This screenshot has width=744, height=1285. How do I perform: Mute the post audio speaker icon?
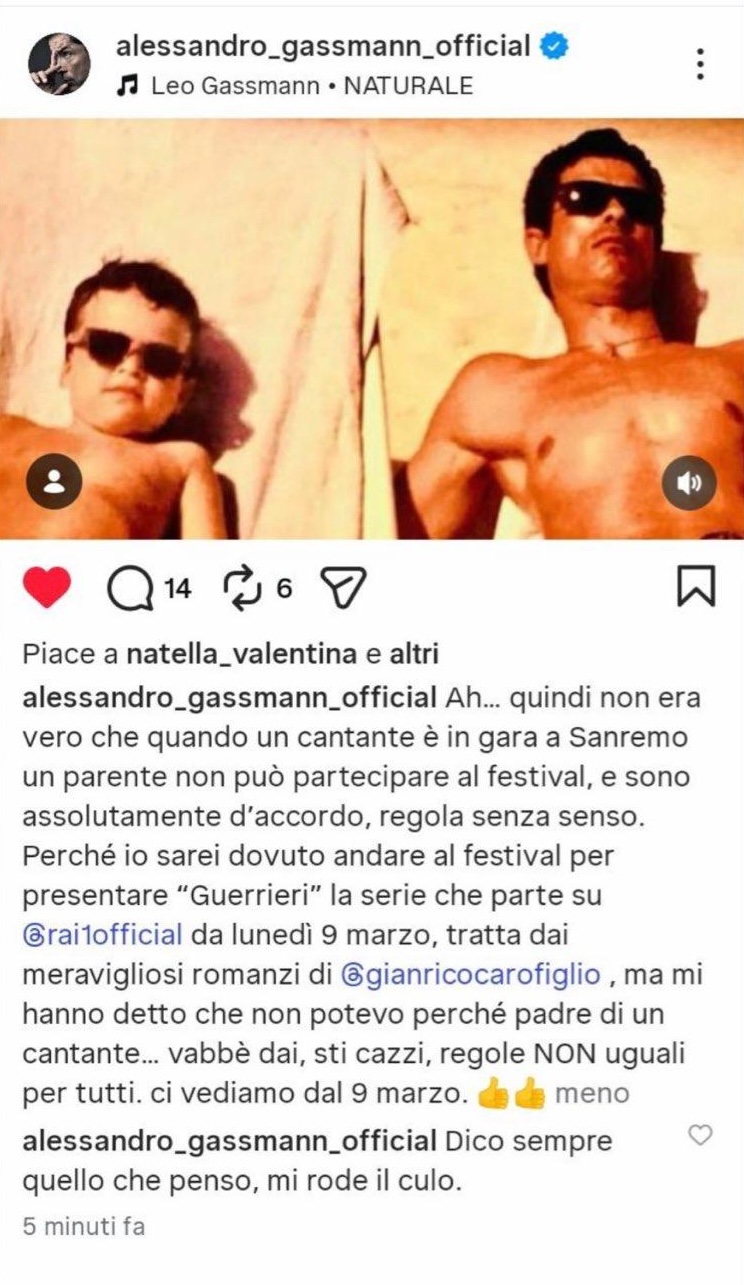click(x=689, y=483)
